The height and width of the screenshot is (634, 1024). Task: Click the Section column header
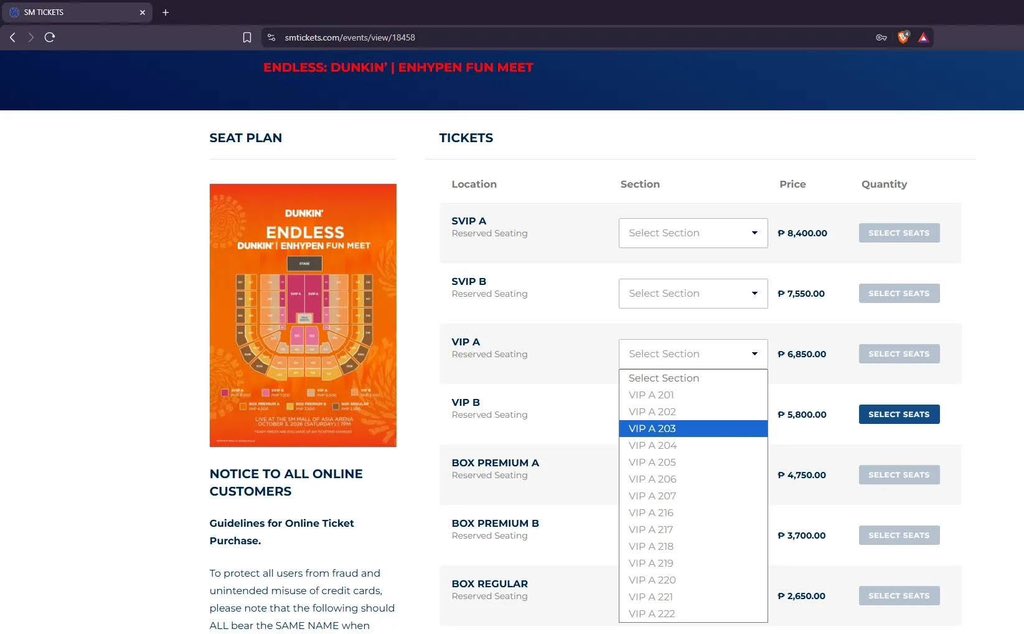pyautogui.click(x=640, y=184)
